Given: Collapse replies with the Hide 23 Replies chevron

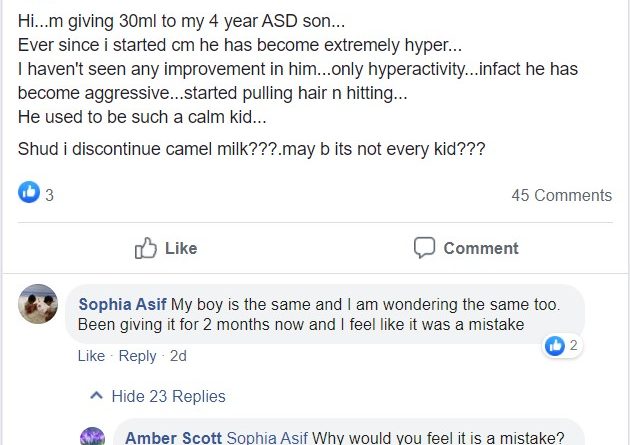Looking at the screenshot, I should 97,396.
